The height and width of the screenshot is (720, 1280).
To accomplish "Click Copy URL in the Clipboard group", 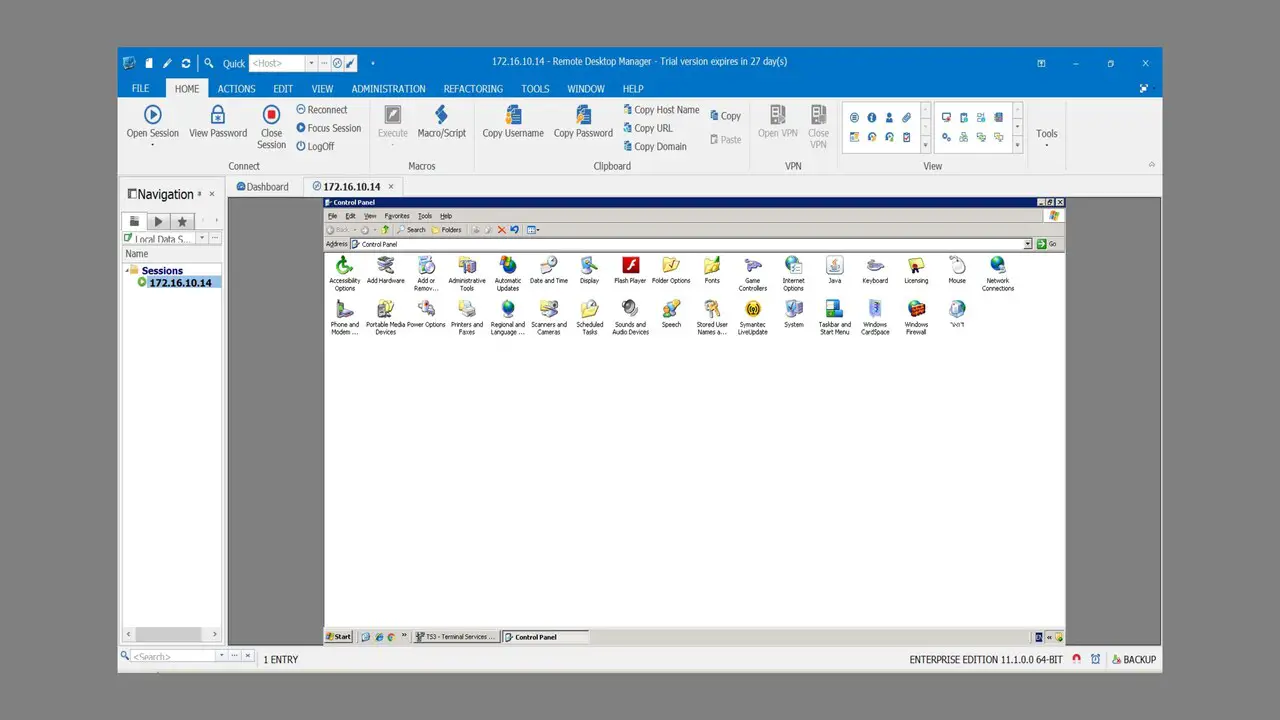I will [x=648, y=128].
